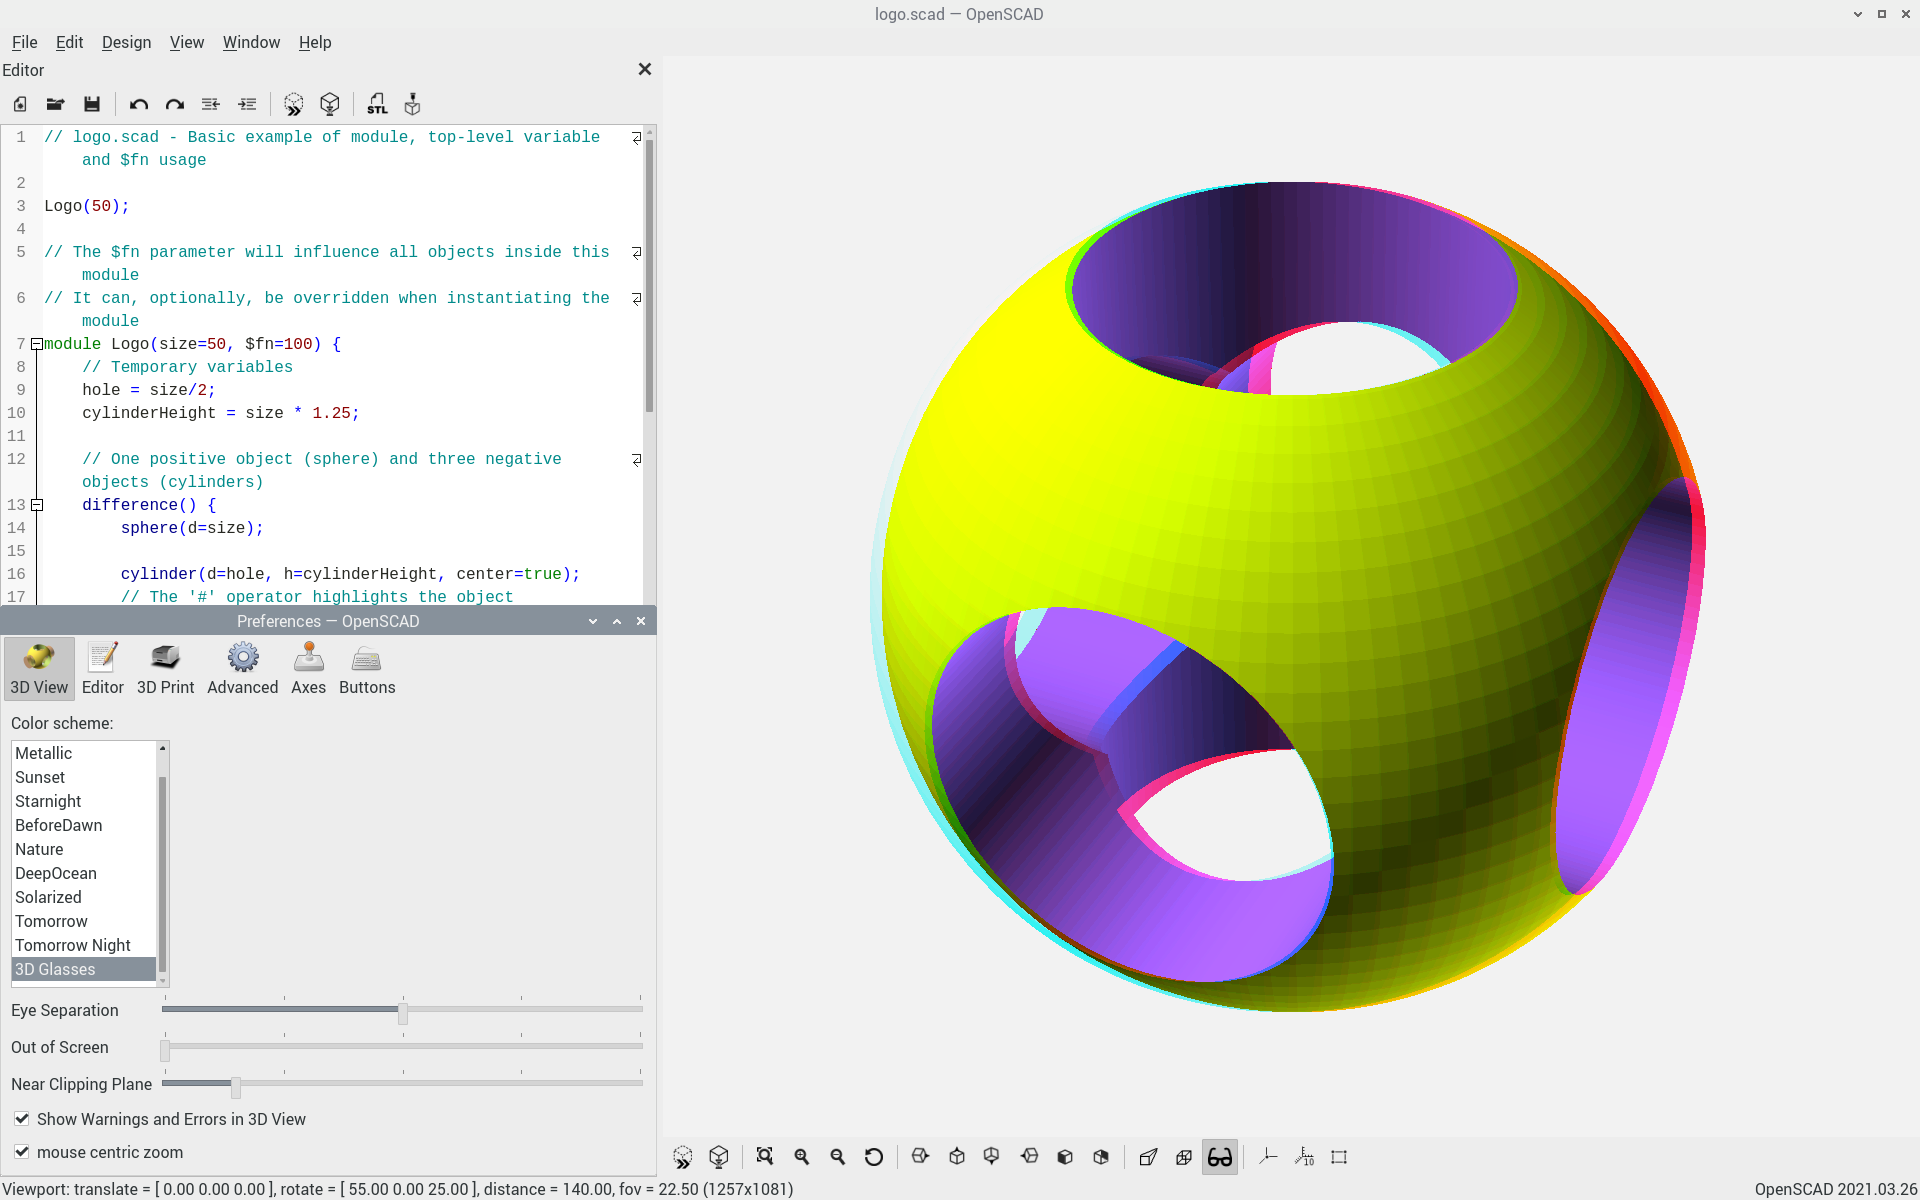
Task: Collapse the difference() block fold marker
Action: point(37,505)
